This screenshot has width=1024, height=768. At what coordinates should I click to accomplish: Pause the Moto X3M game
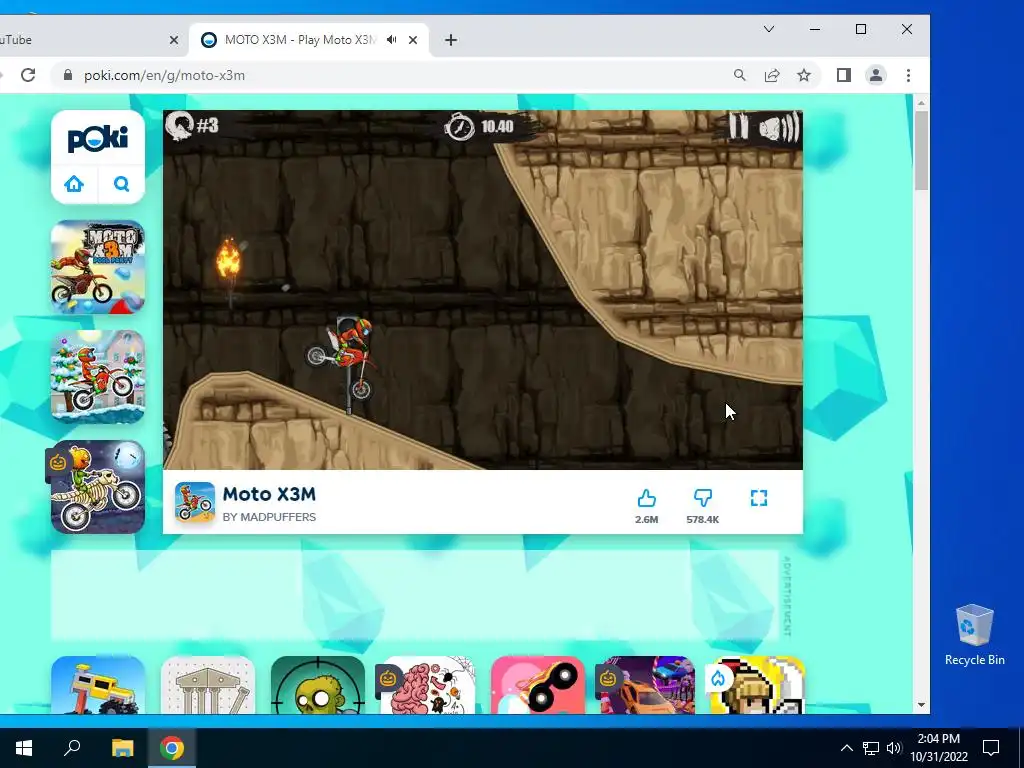coord(739,126)
